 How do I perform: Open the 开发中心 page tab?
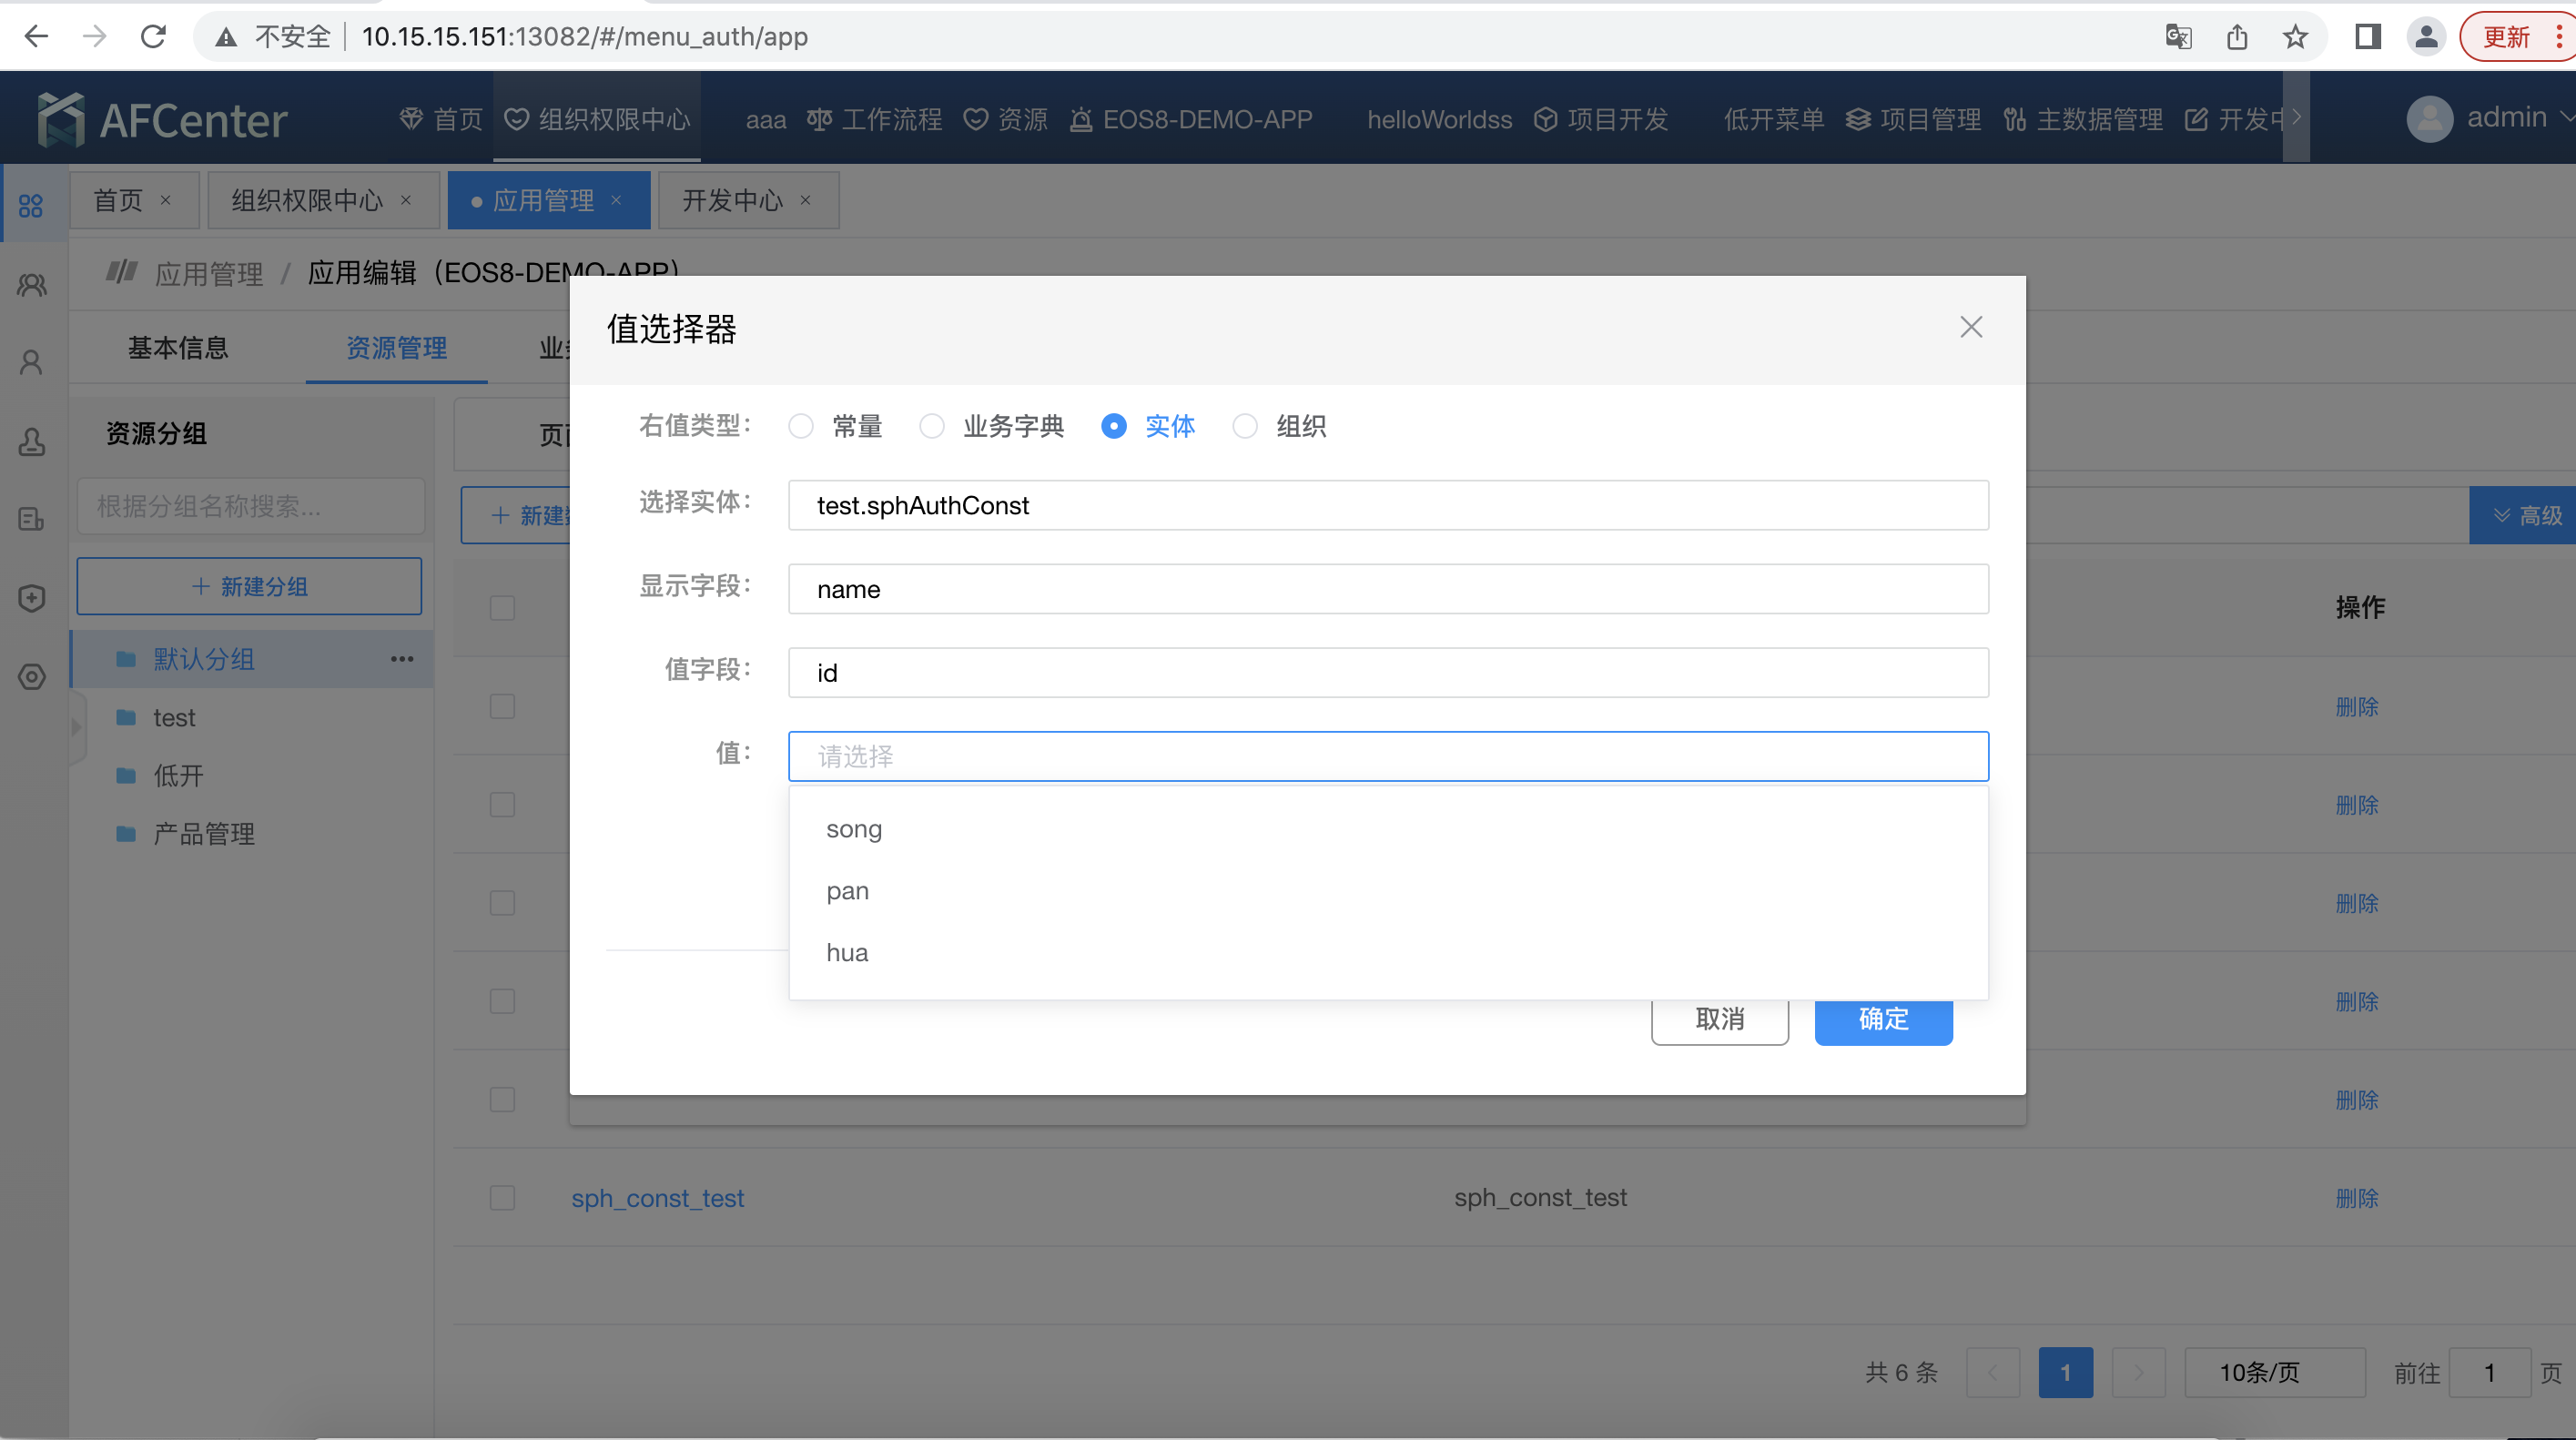[732, 201]
